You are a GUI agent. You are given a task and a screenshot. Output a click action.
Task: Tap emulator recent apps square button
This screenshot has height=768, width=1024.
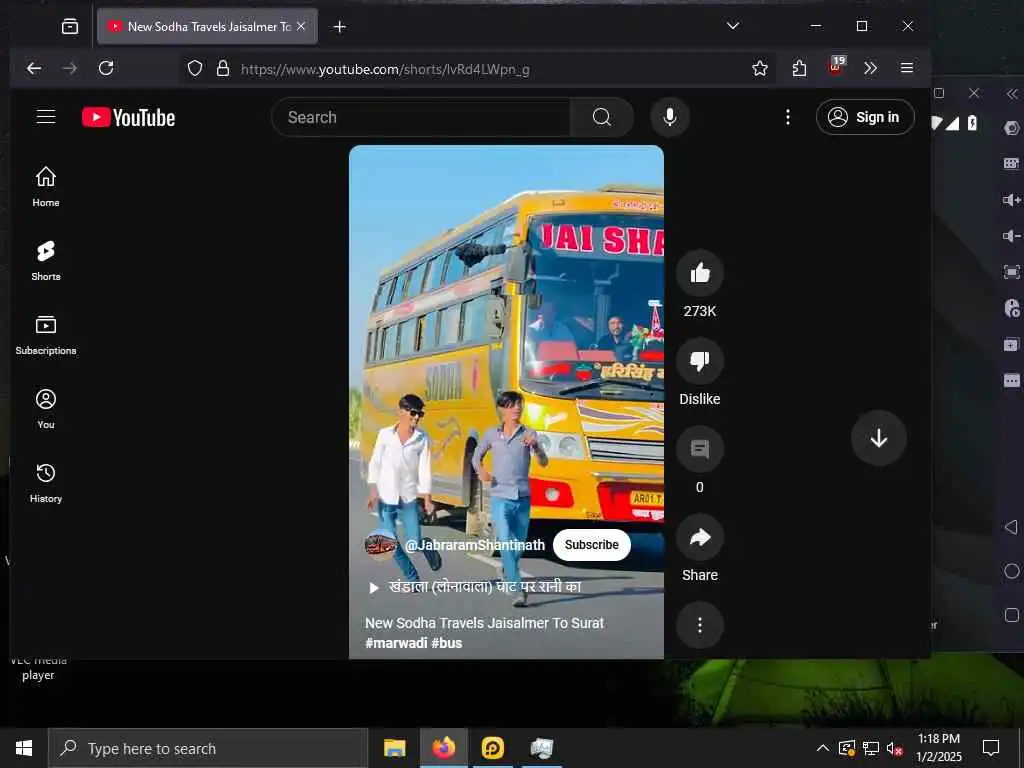point(1012,615)
